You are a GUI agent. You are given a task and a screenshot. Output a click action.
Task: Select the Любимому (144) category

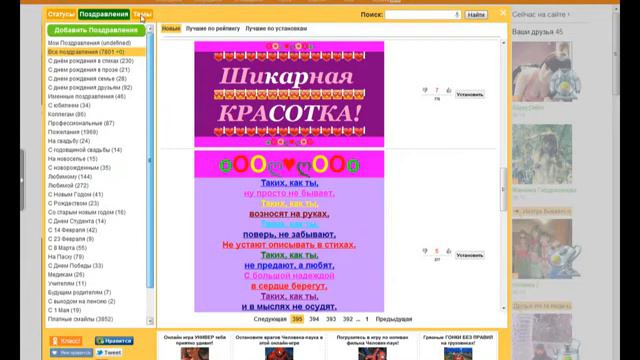point(70,177)
